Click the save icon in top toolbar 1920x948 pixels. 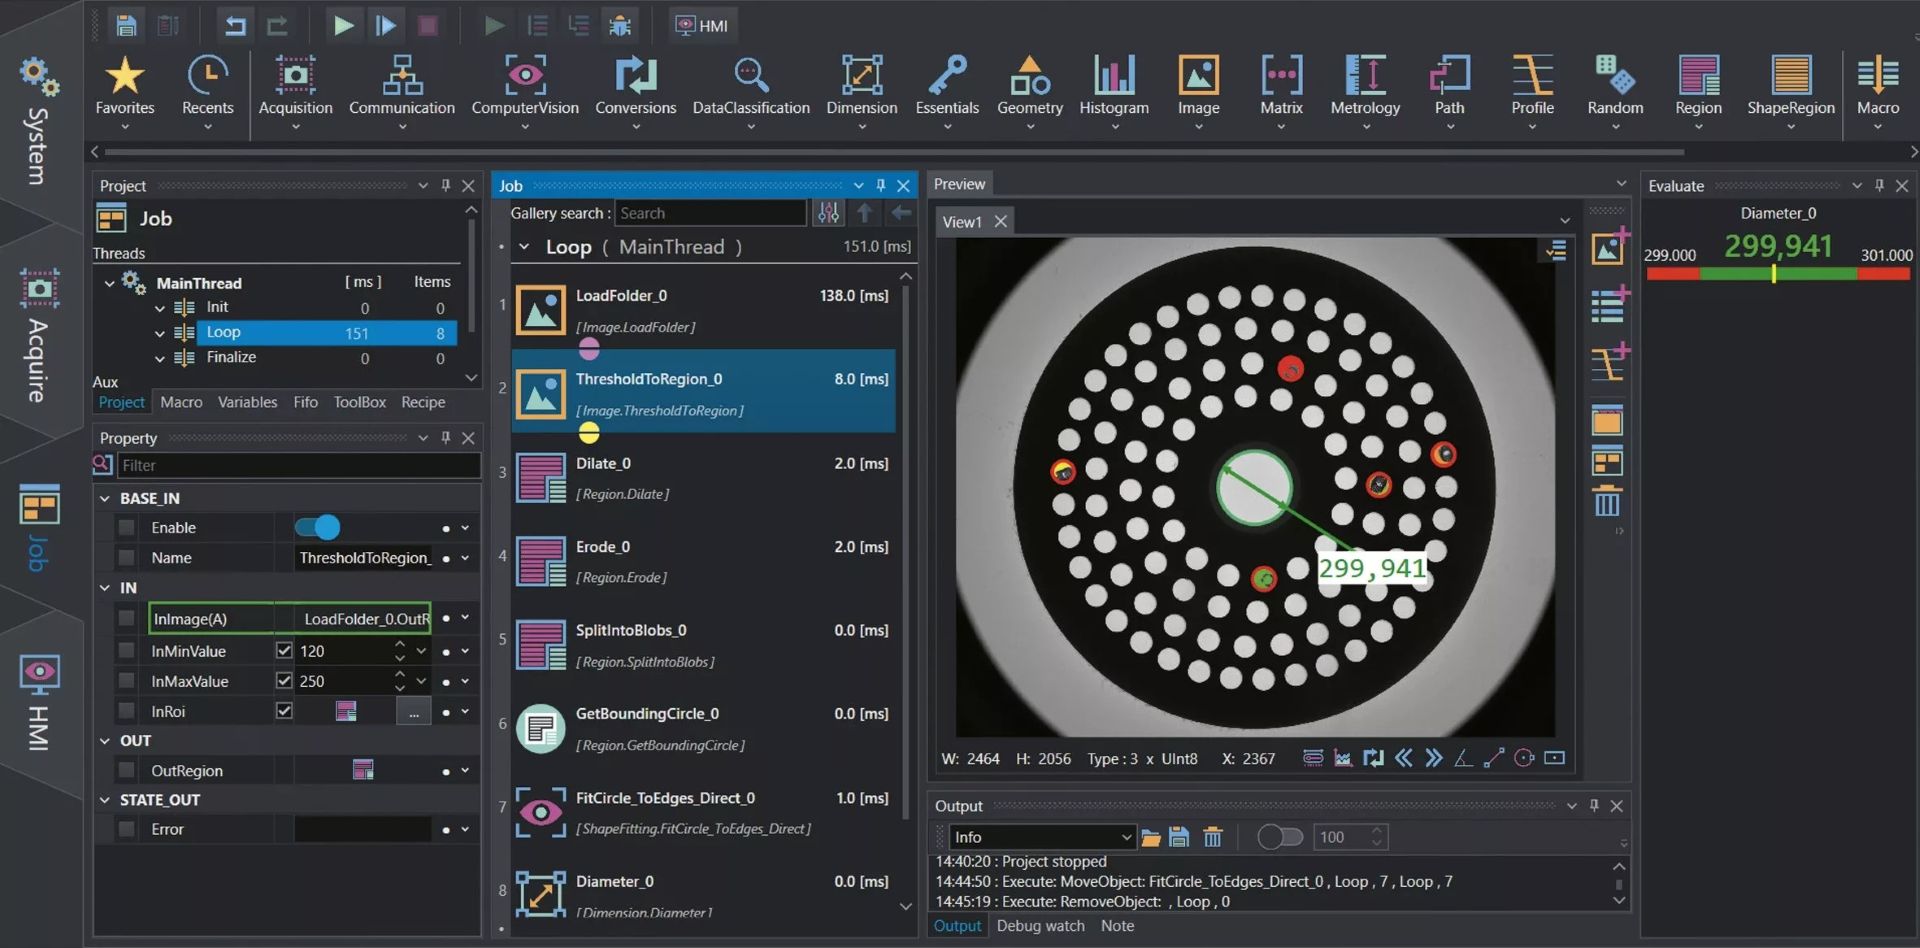tap(126, 25)
